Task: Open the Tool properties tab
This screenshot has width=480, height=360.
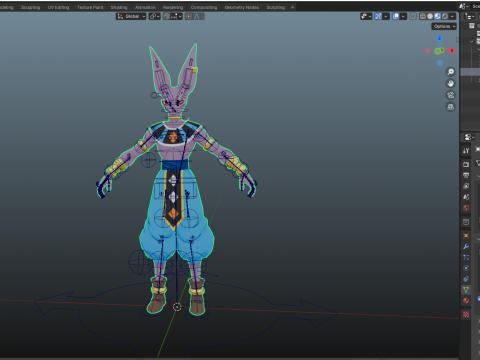Action: pos(466,151)
